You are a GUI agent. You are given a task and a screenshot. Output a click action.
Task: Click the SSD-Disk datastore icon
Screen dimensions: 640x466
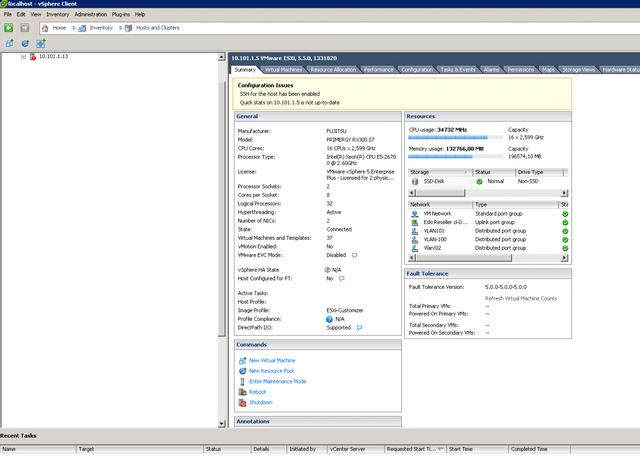pyautogui.click(x=415, y=181)
